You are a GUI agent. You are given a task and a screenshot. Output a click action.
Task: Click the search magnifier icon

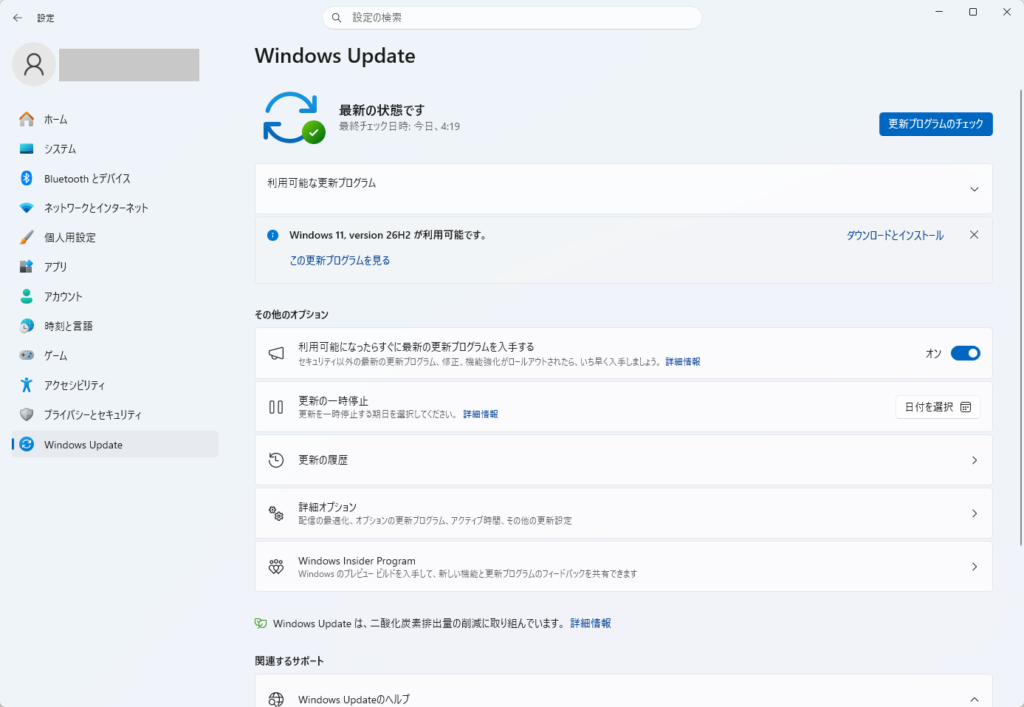[336, 18]
